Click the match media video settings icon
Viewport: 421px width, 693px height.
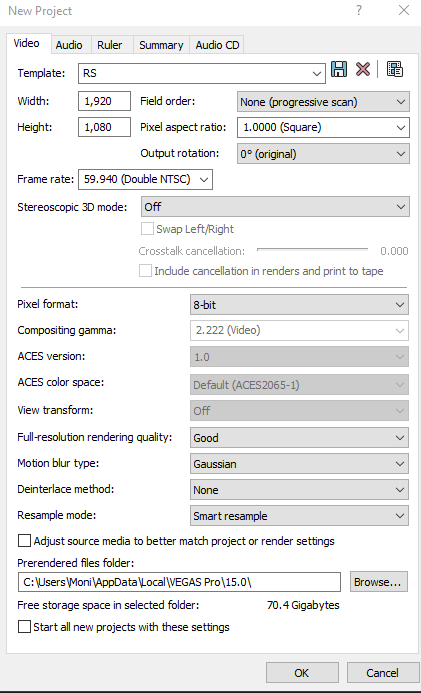[x=394, y=69]
